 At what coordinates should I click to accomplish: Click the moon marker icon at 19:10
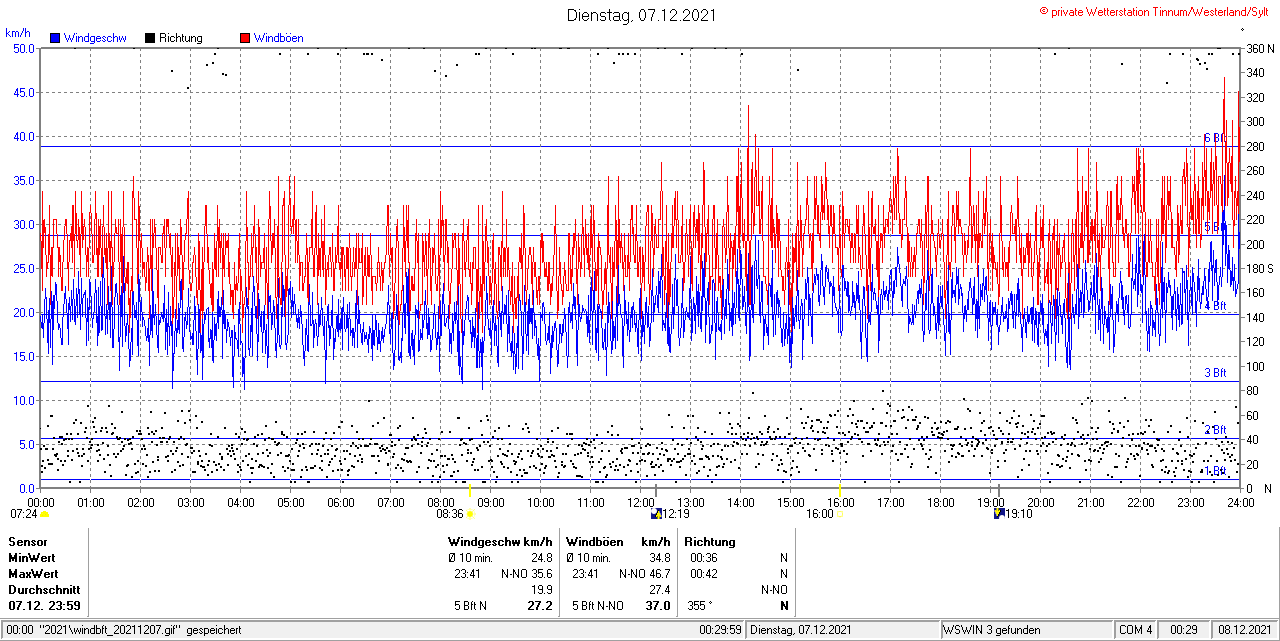tap(999, 514)
